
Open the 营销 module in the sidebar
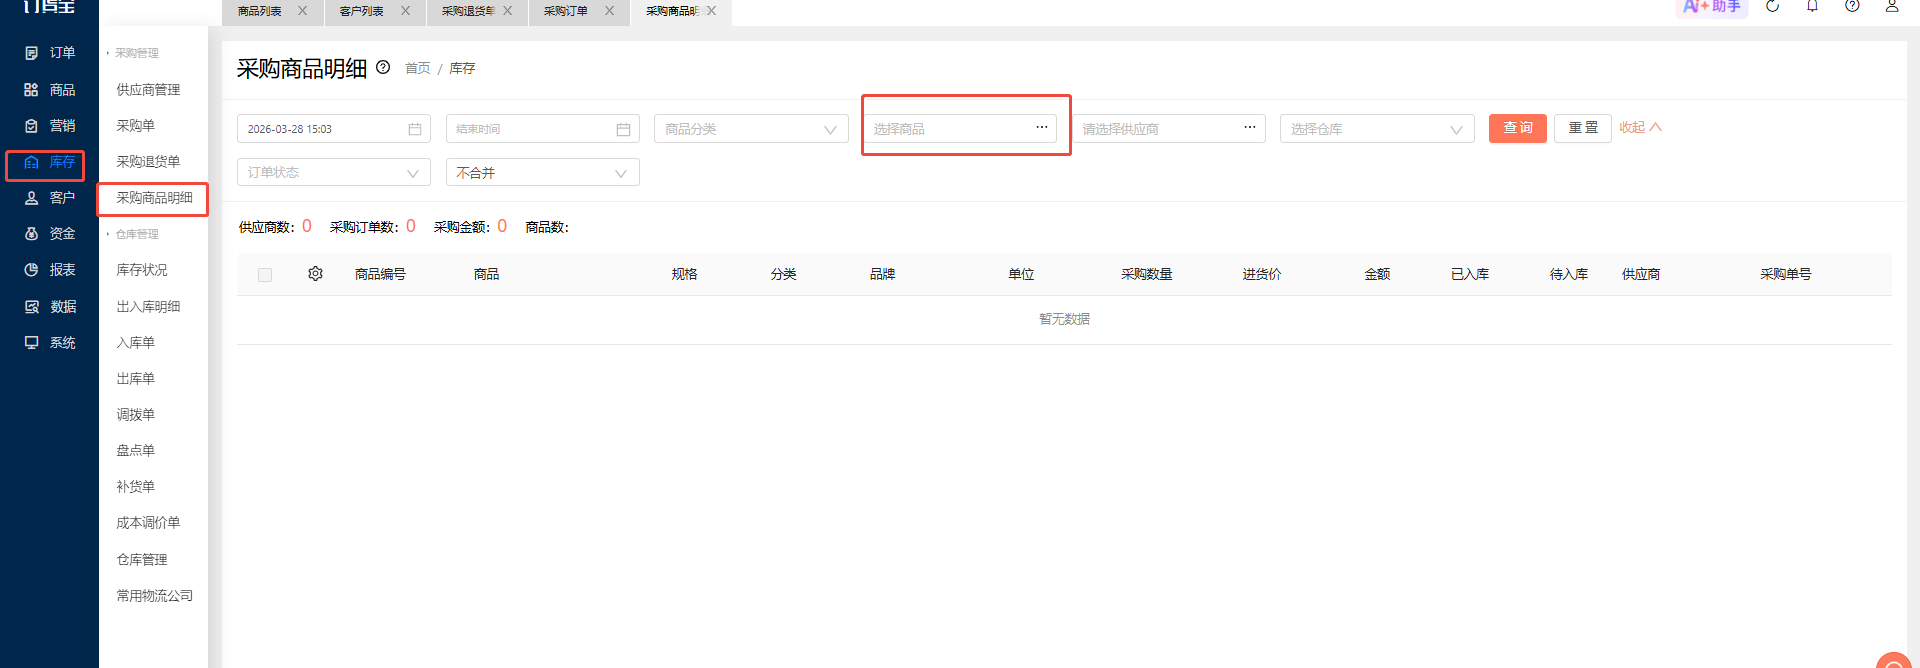(x=49, y=126)
